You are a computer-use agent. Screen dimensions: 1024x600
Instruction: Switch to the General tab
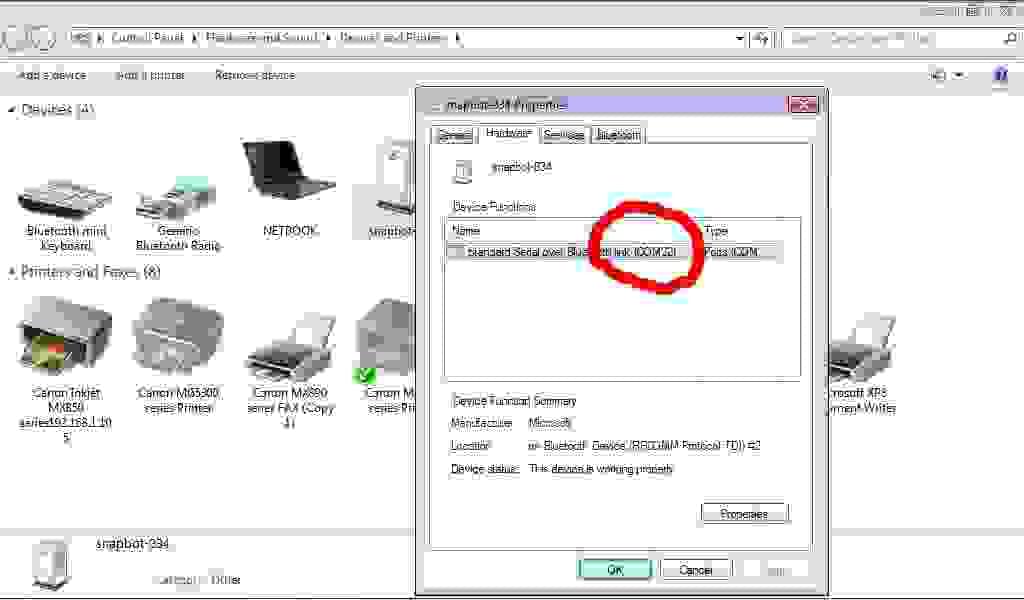point(455,134)
